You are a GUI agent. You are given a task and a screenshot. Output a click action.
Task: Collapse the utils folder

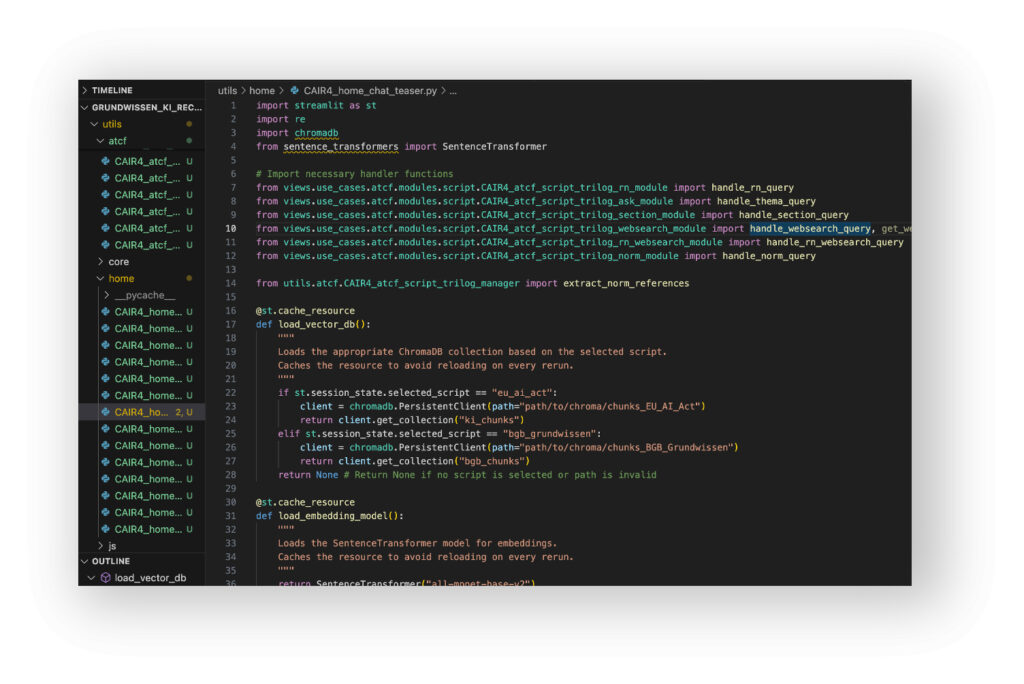pyautogui.click(x=95, y=124)
